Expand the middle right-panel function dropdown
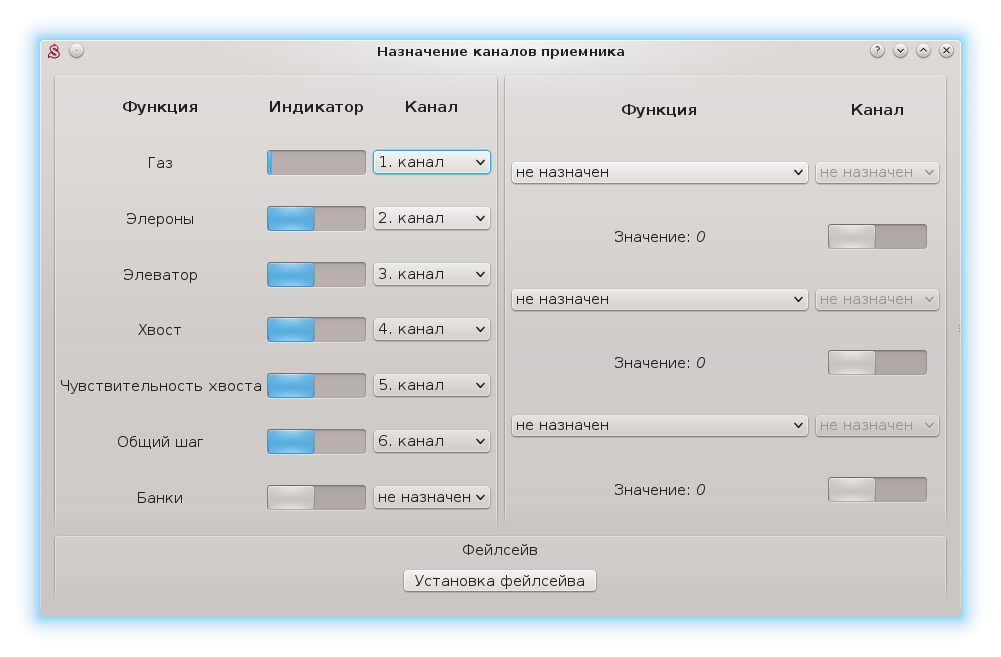 pos(659,299)
